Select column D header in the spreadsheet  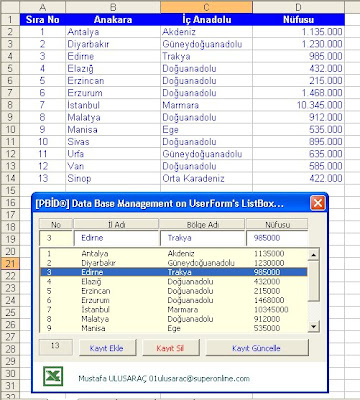[298, 7]
